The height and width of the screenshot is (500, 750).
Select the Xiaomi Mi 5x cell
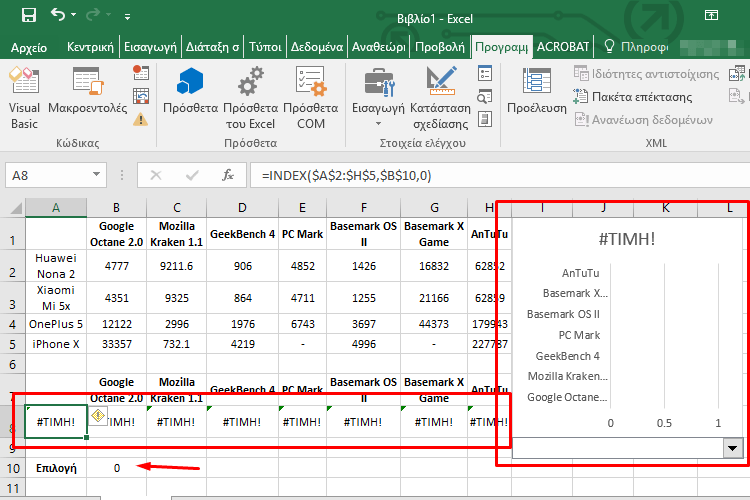[56, 298]
